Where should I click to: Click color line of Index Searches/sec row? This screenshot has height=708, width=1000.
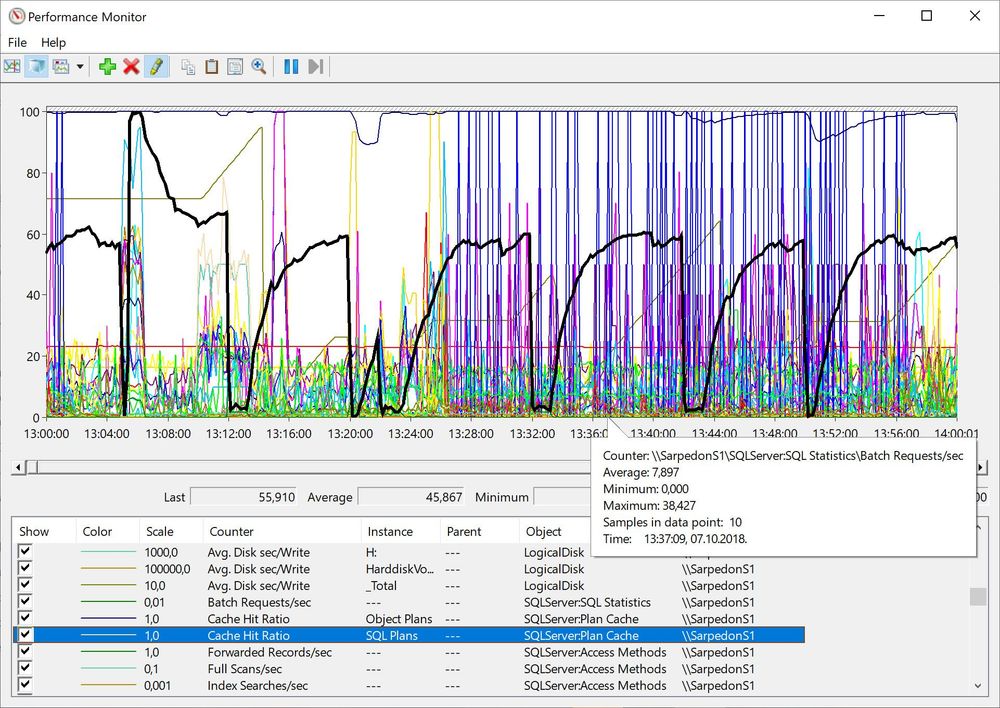pos(108,685)
